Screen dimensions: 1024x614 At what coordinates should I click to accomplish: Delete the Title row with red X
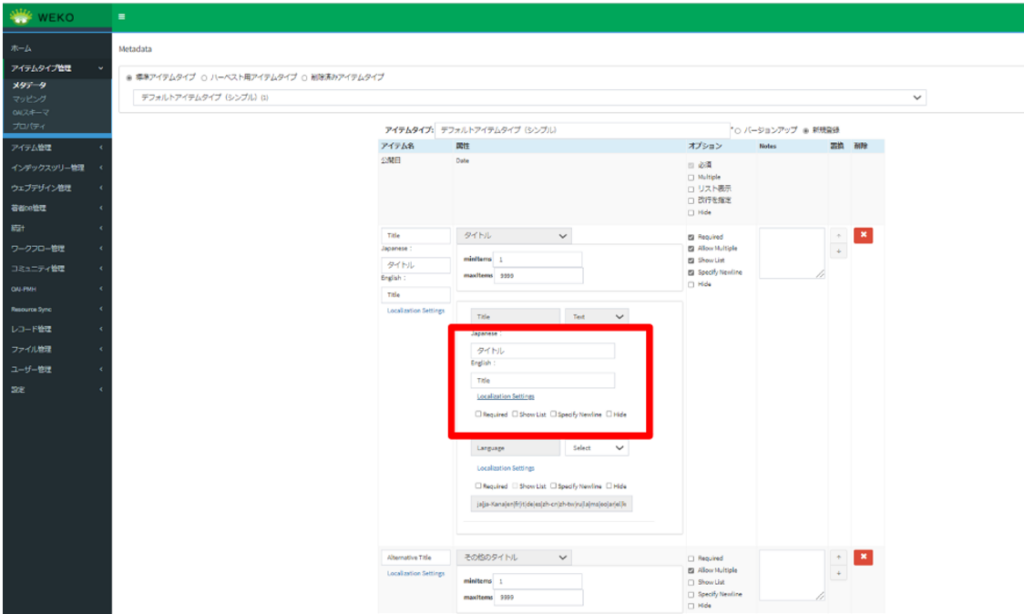tap(863, 235)
